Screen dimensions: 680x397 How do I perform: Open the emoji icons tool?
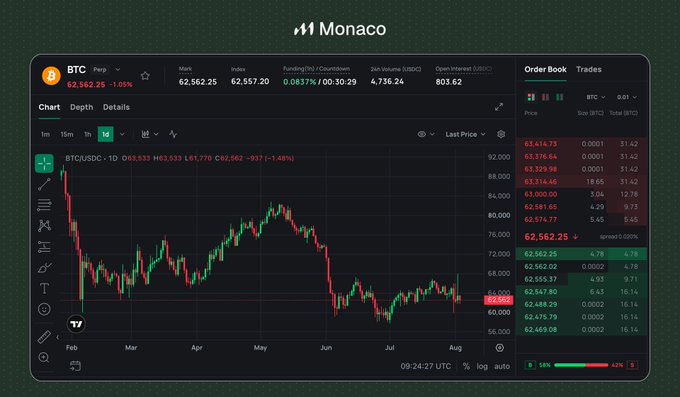44,309
